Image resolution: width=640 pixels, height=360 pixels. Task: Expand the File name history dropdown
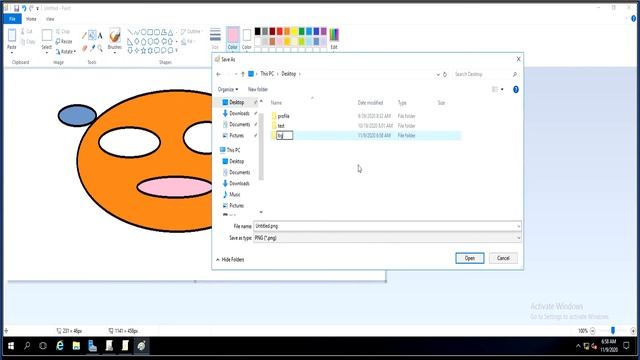tap(518, 226)
